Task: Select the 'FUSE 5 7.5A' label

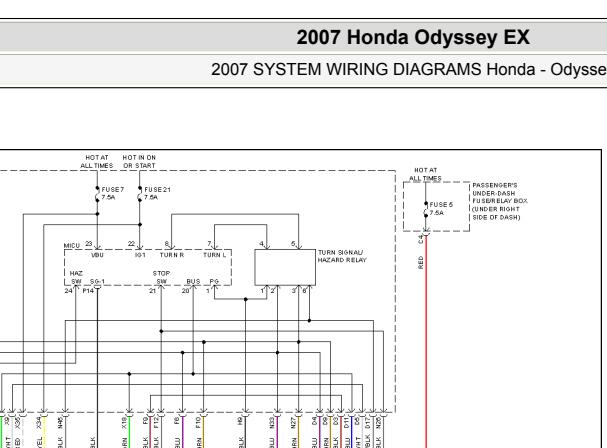Action: pos(441,208)
